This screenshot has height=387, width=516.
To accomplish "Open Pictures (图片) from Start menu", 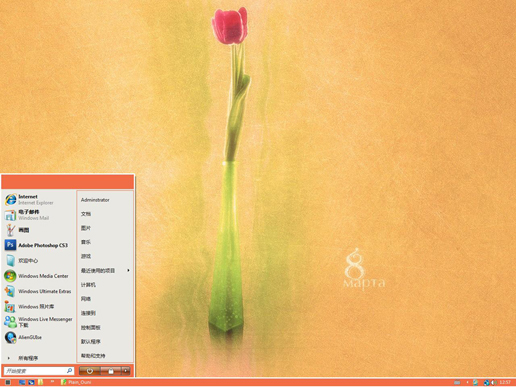I will point(105,228).
